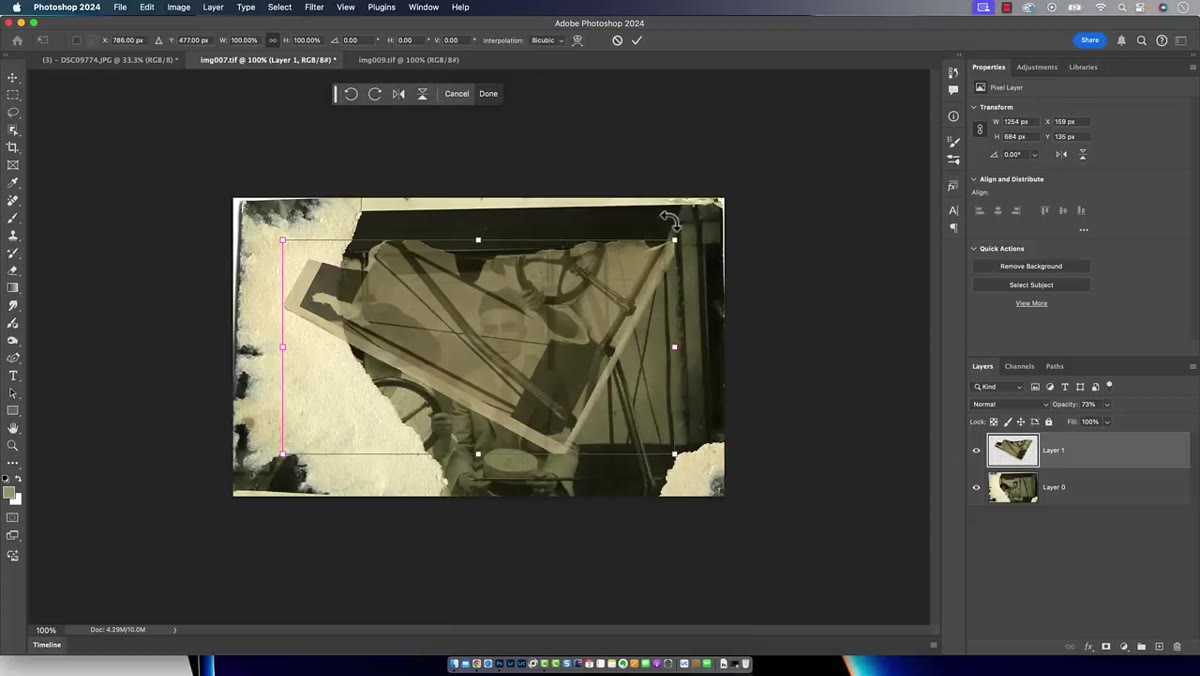The image size is (1200, 676).
Task: Cancel transform with circle-slash icon
Action: pos(617,40)
